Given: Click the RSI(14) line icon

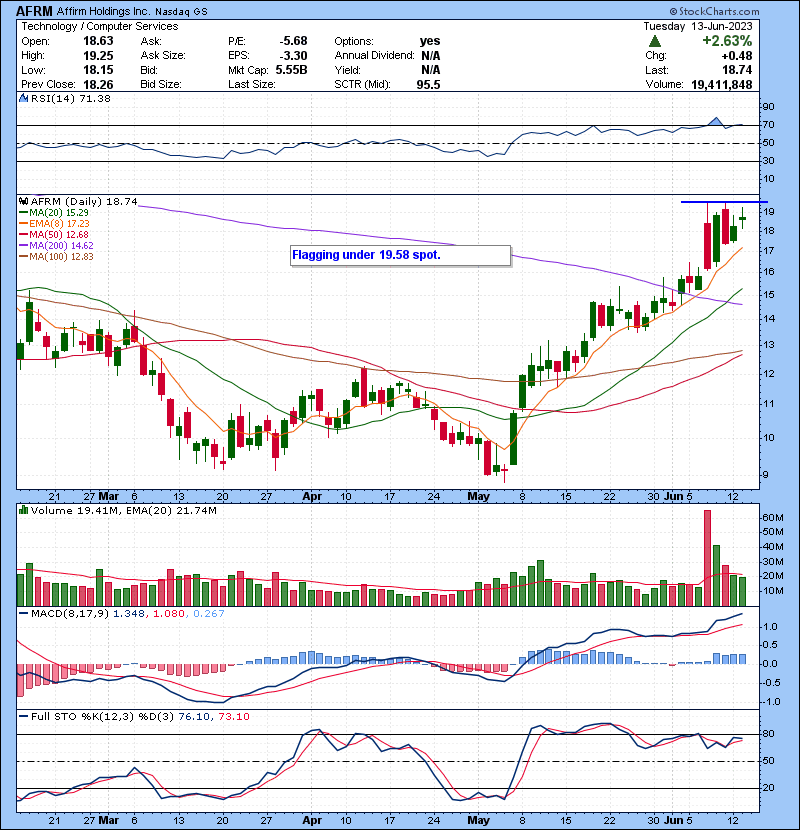Looking at the screenshot, I should [22, 100].
